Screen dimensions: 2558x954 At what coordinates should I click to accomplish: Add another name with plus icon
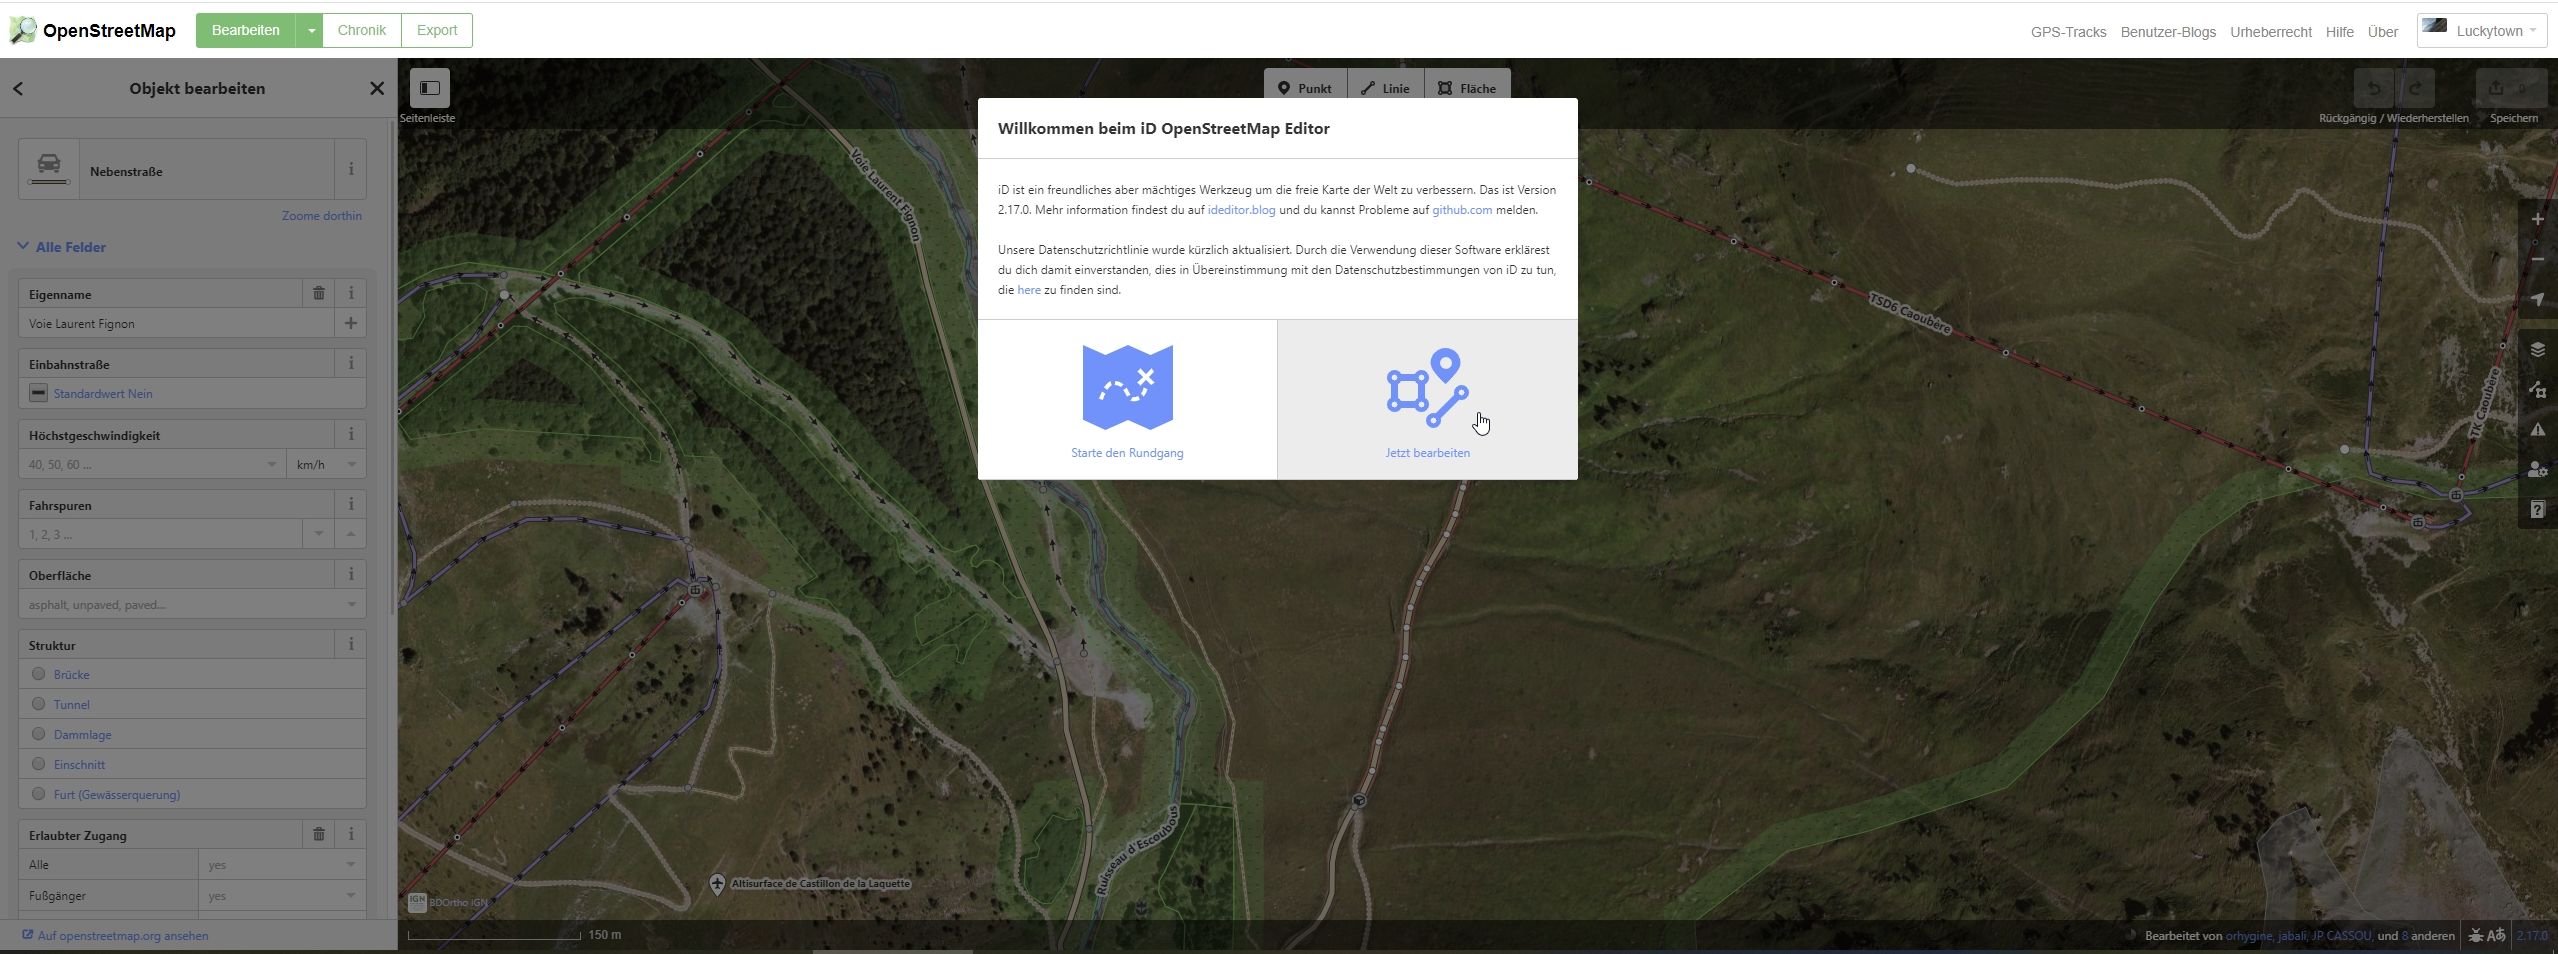tap(350, 323)
